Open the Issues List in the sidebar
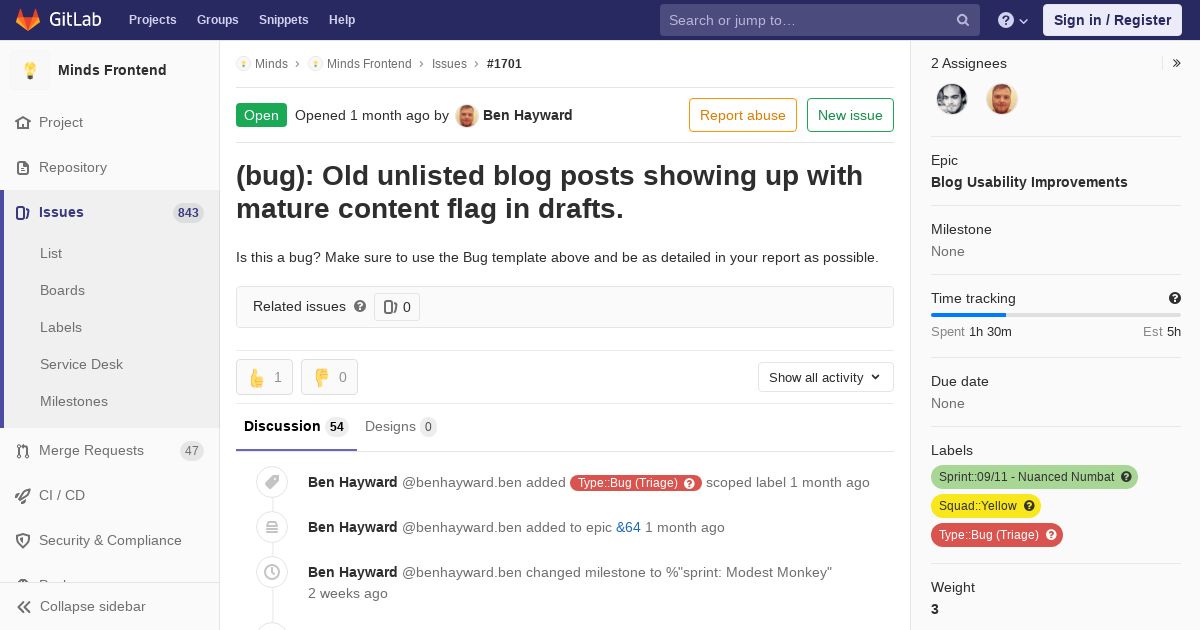This screenshot has height=630, width=1200. pyautogui.click(x=51, y=253)
